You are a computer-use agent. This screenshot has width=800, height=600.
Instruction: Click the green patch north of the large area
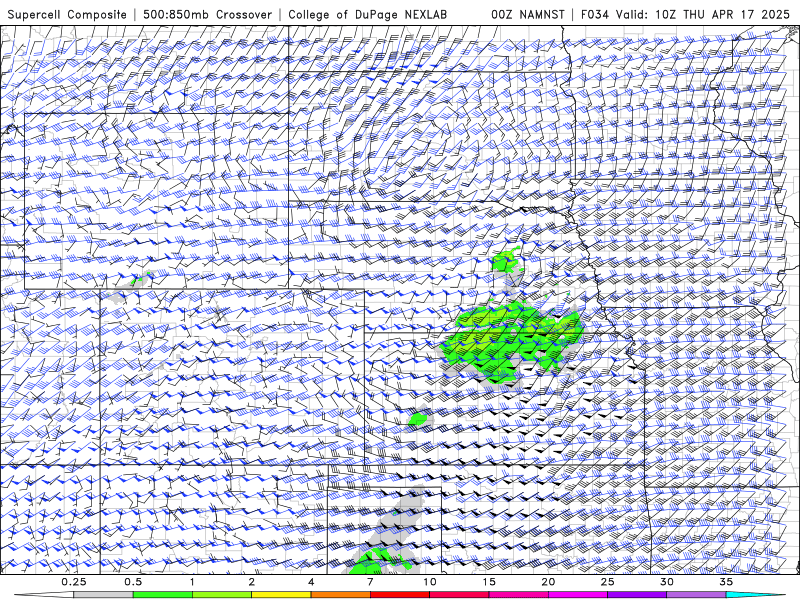pyautogui.click(x=506, y=260)
